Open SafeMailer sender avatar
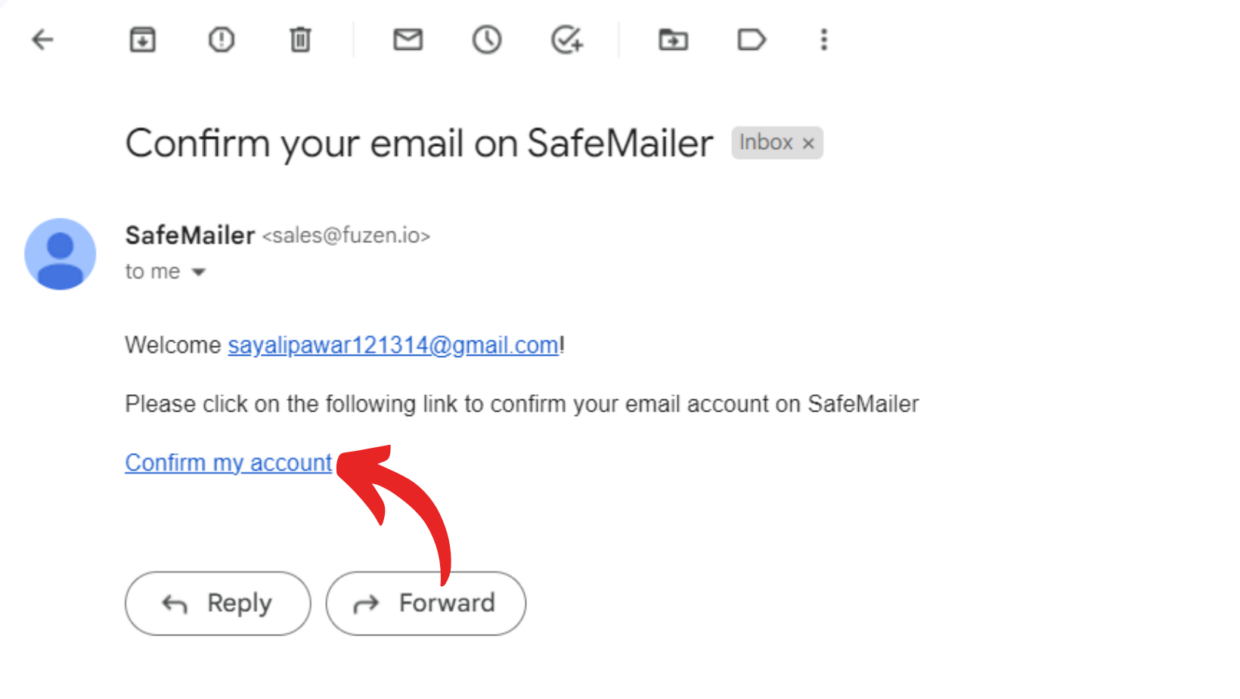This screenshot has width=1240, height=699. pos(60,254)
